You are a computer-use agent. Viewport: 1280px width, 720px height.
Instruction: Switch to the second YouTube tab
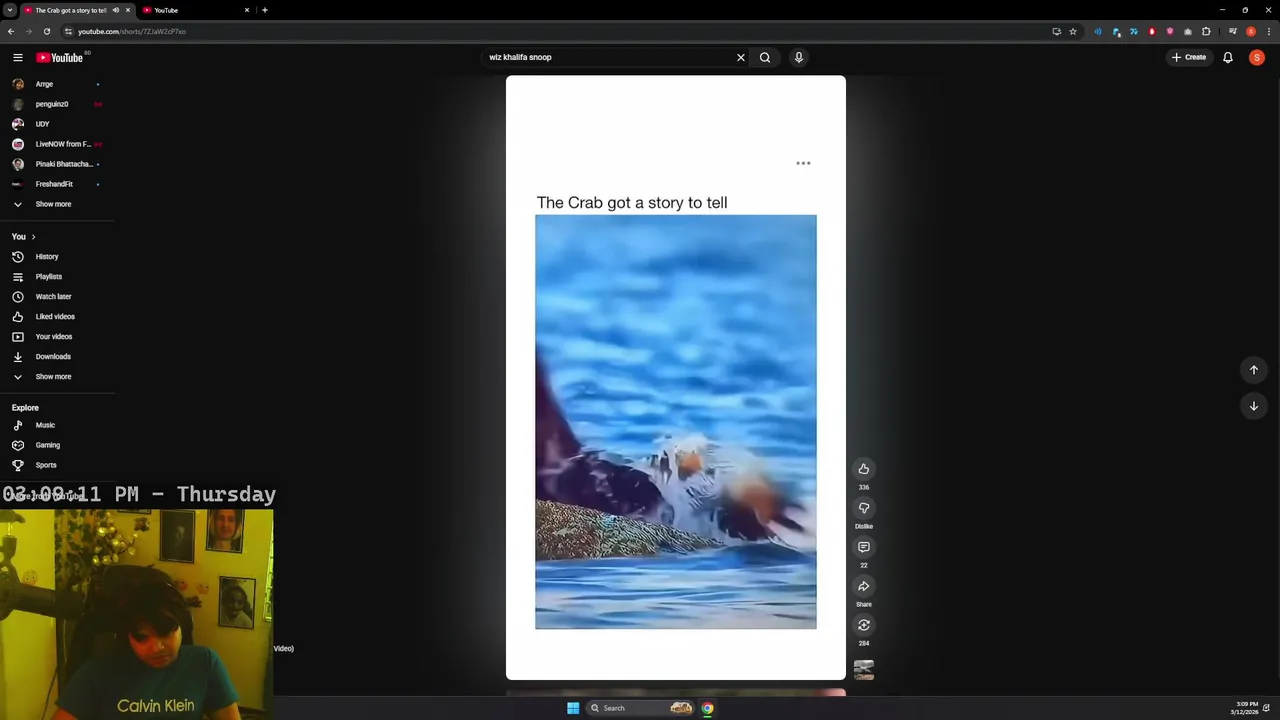coord(195,10)
